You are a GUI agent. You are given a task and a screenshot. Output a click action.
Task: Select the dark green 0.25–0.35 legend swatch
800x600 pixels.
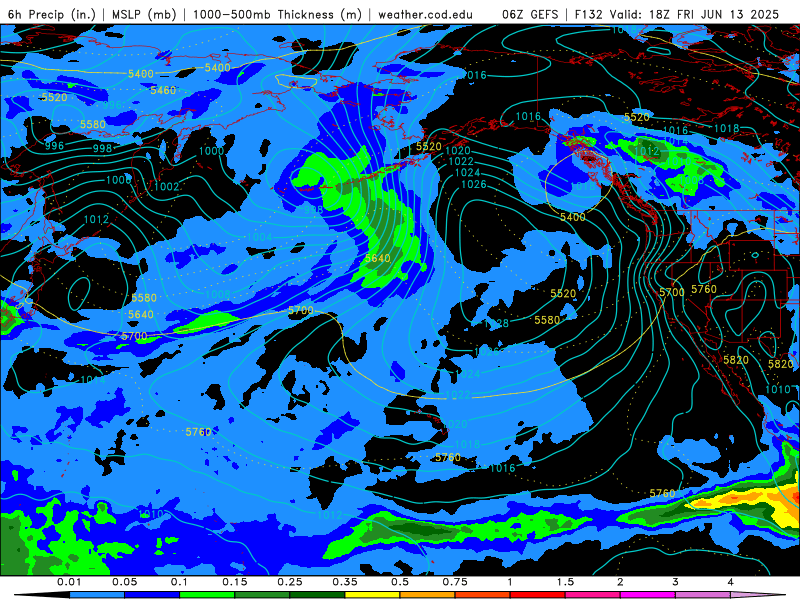tap(317, 595)
